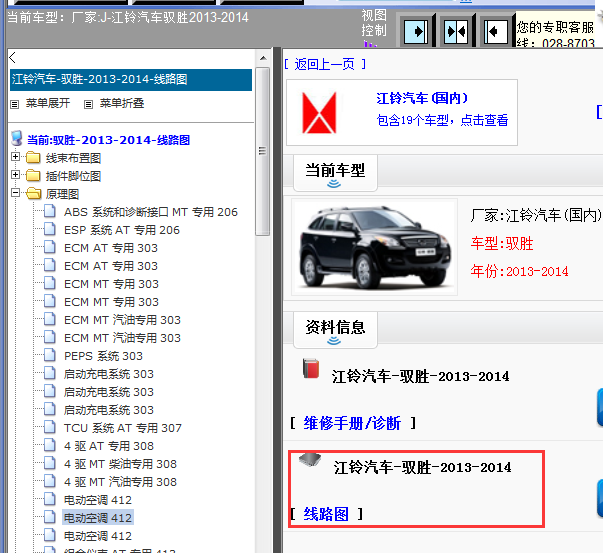Open the 当前车型 tab
The image size is (603, 553).
click(x=335, y=173)
